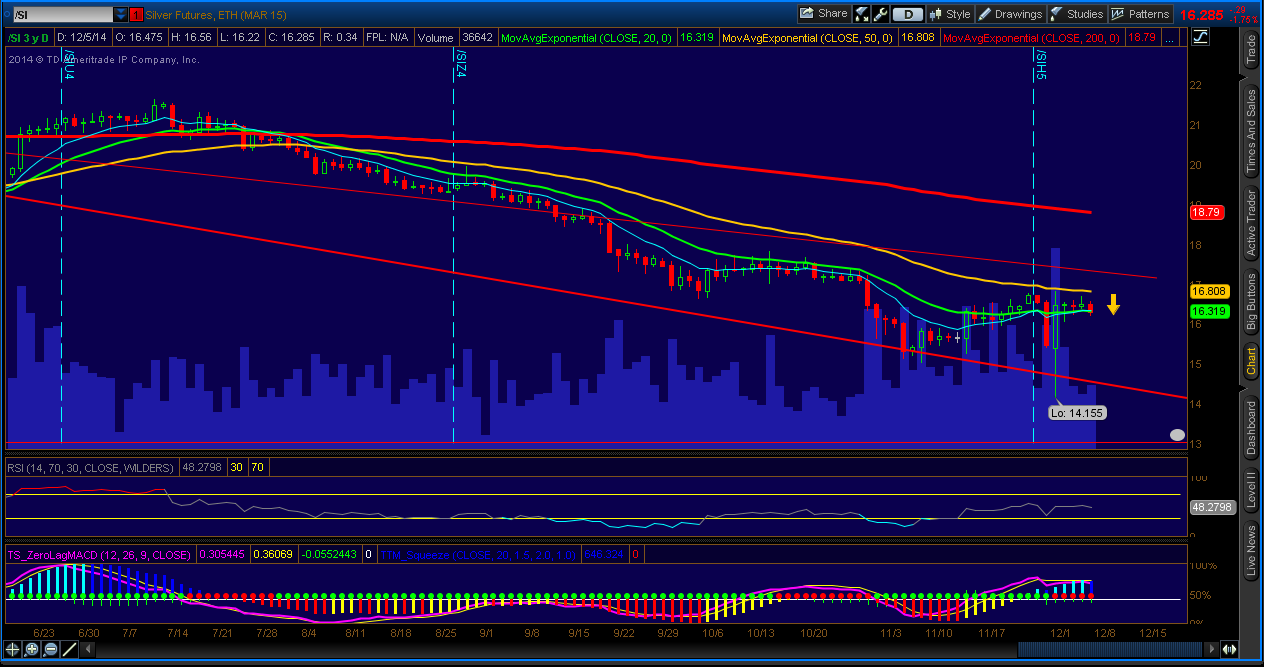Open the Patterns menu
Image resolution: width=1264 pixels, height=667 pixels.
1141,14
